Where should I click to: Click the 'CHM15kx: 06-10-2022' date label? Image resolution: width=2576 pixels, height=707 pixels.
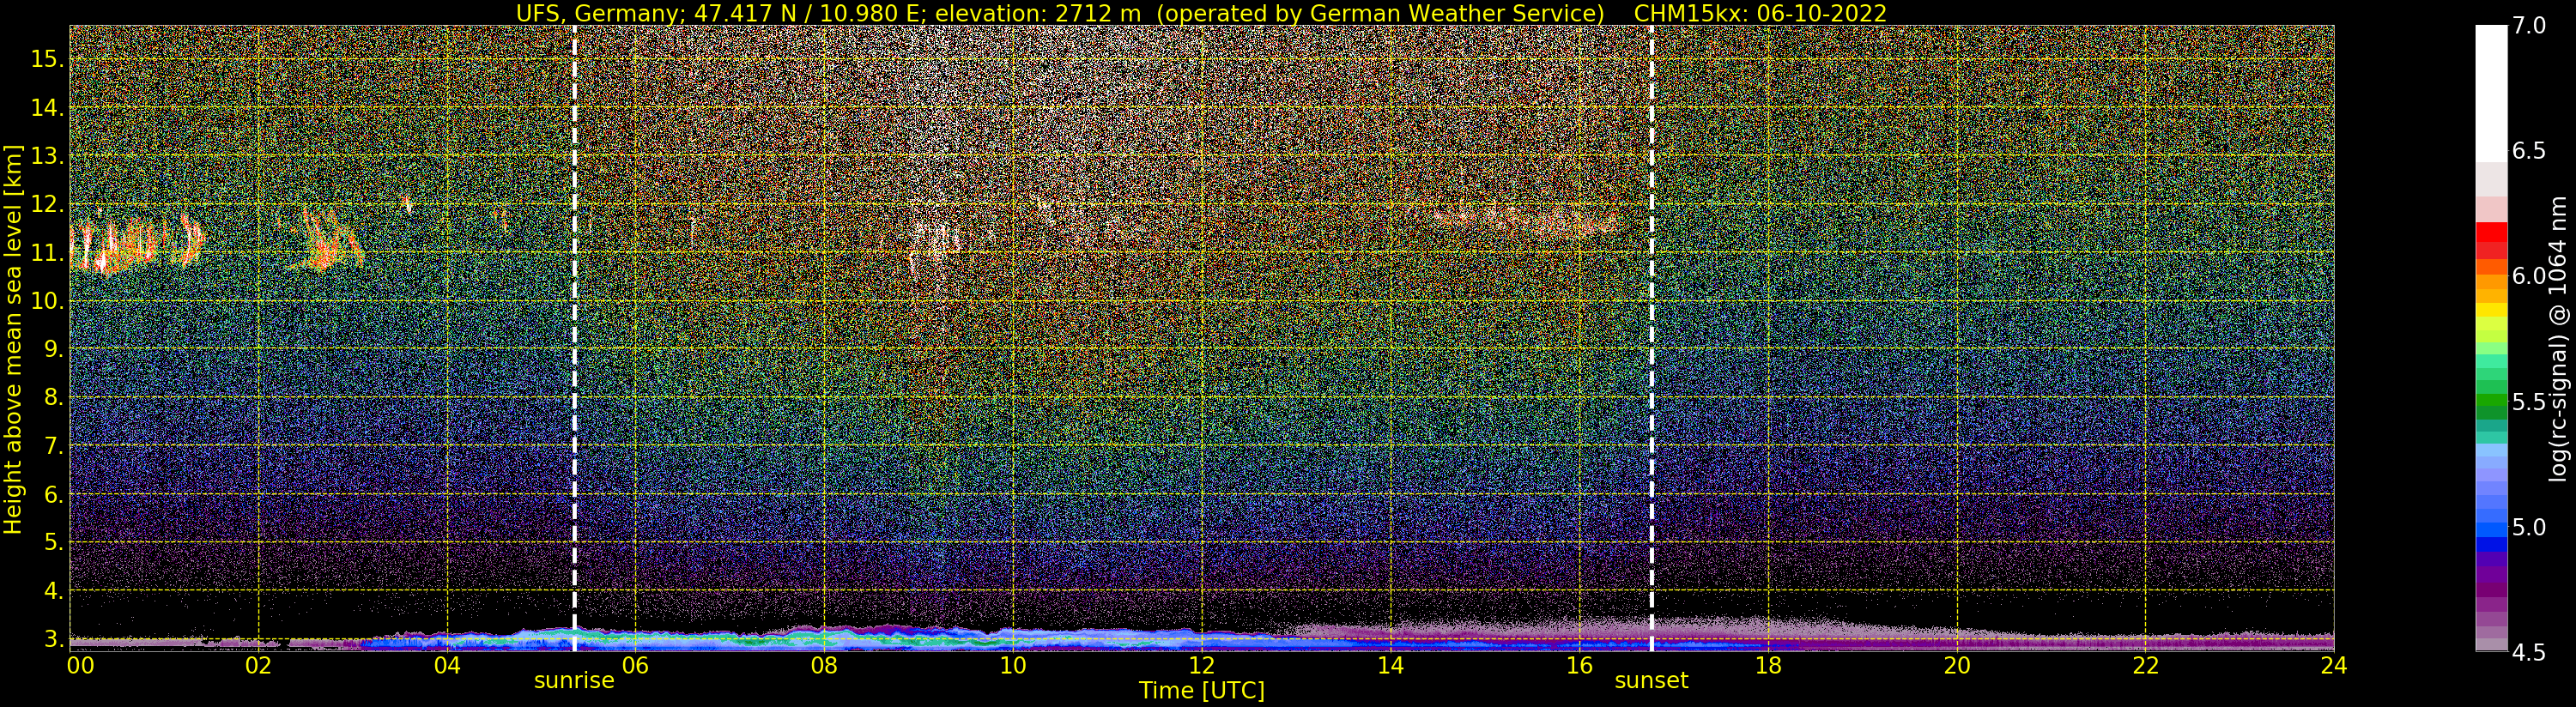1760,13
